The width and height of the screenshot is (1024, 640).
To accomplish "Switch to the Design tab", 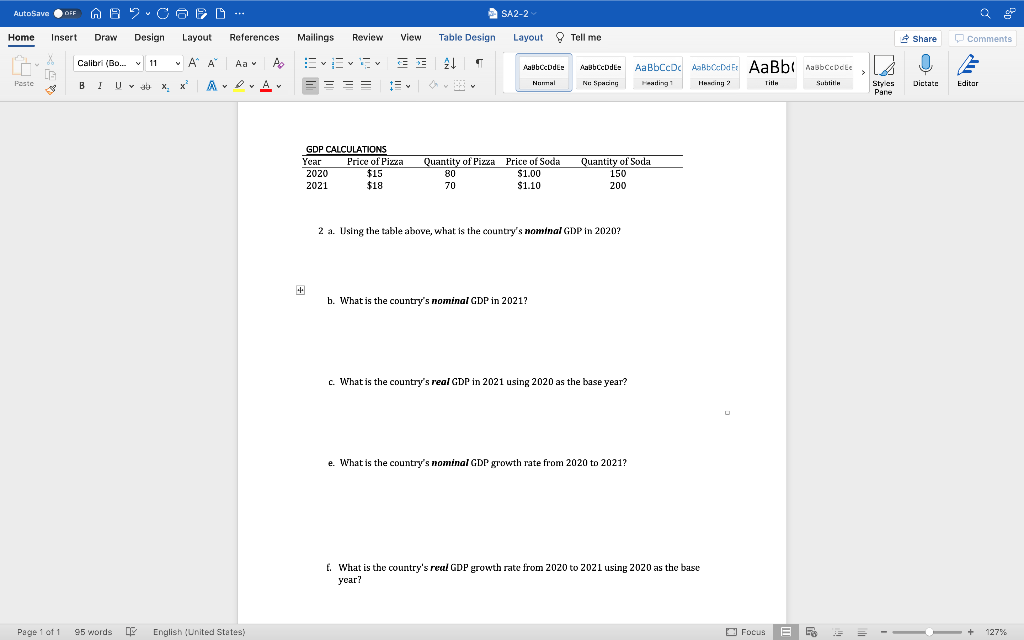I will [x=150, y=37].
